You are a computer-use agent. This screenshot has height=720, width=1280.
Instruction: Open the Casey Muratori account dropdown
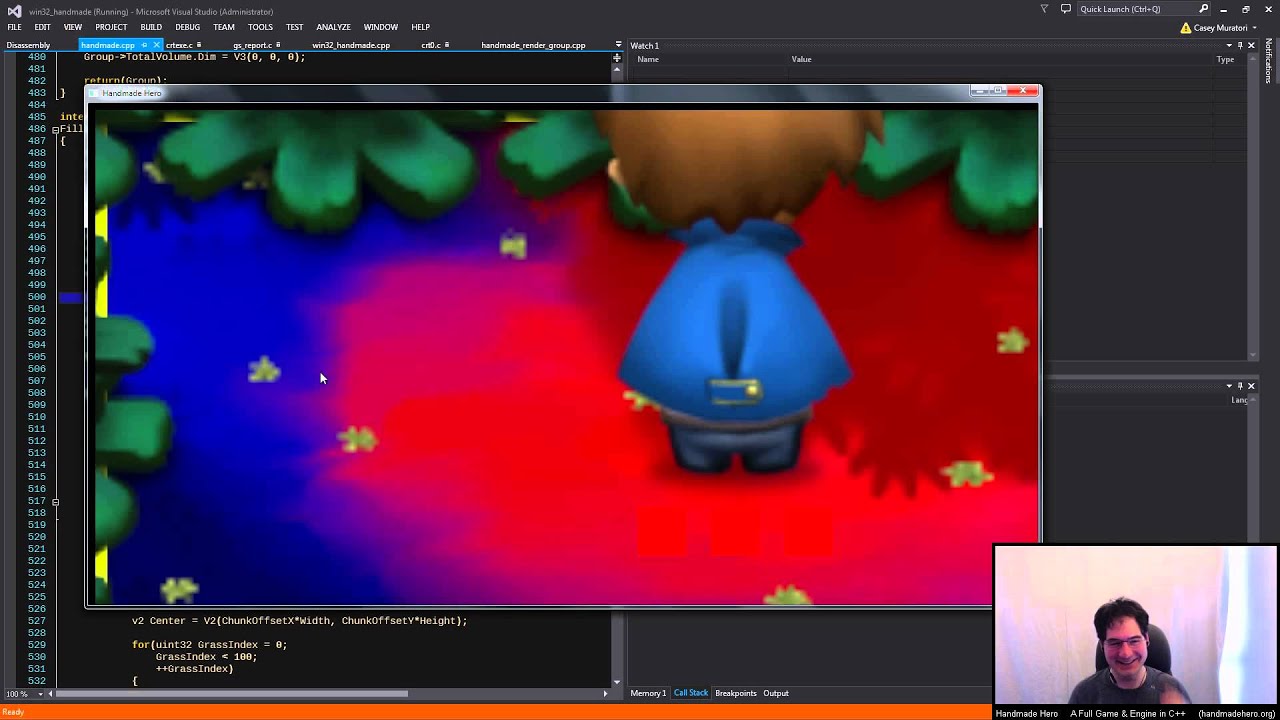point(1225,28)
